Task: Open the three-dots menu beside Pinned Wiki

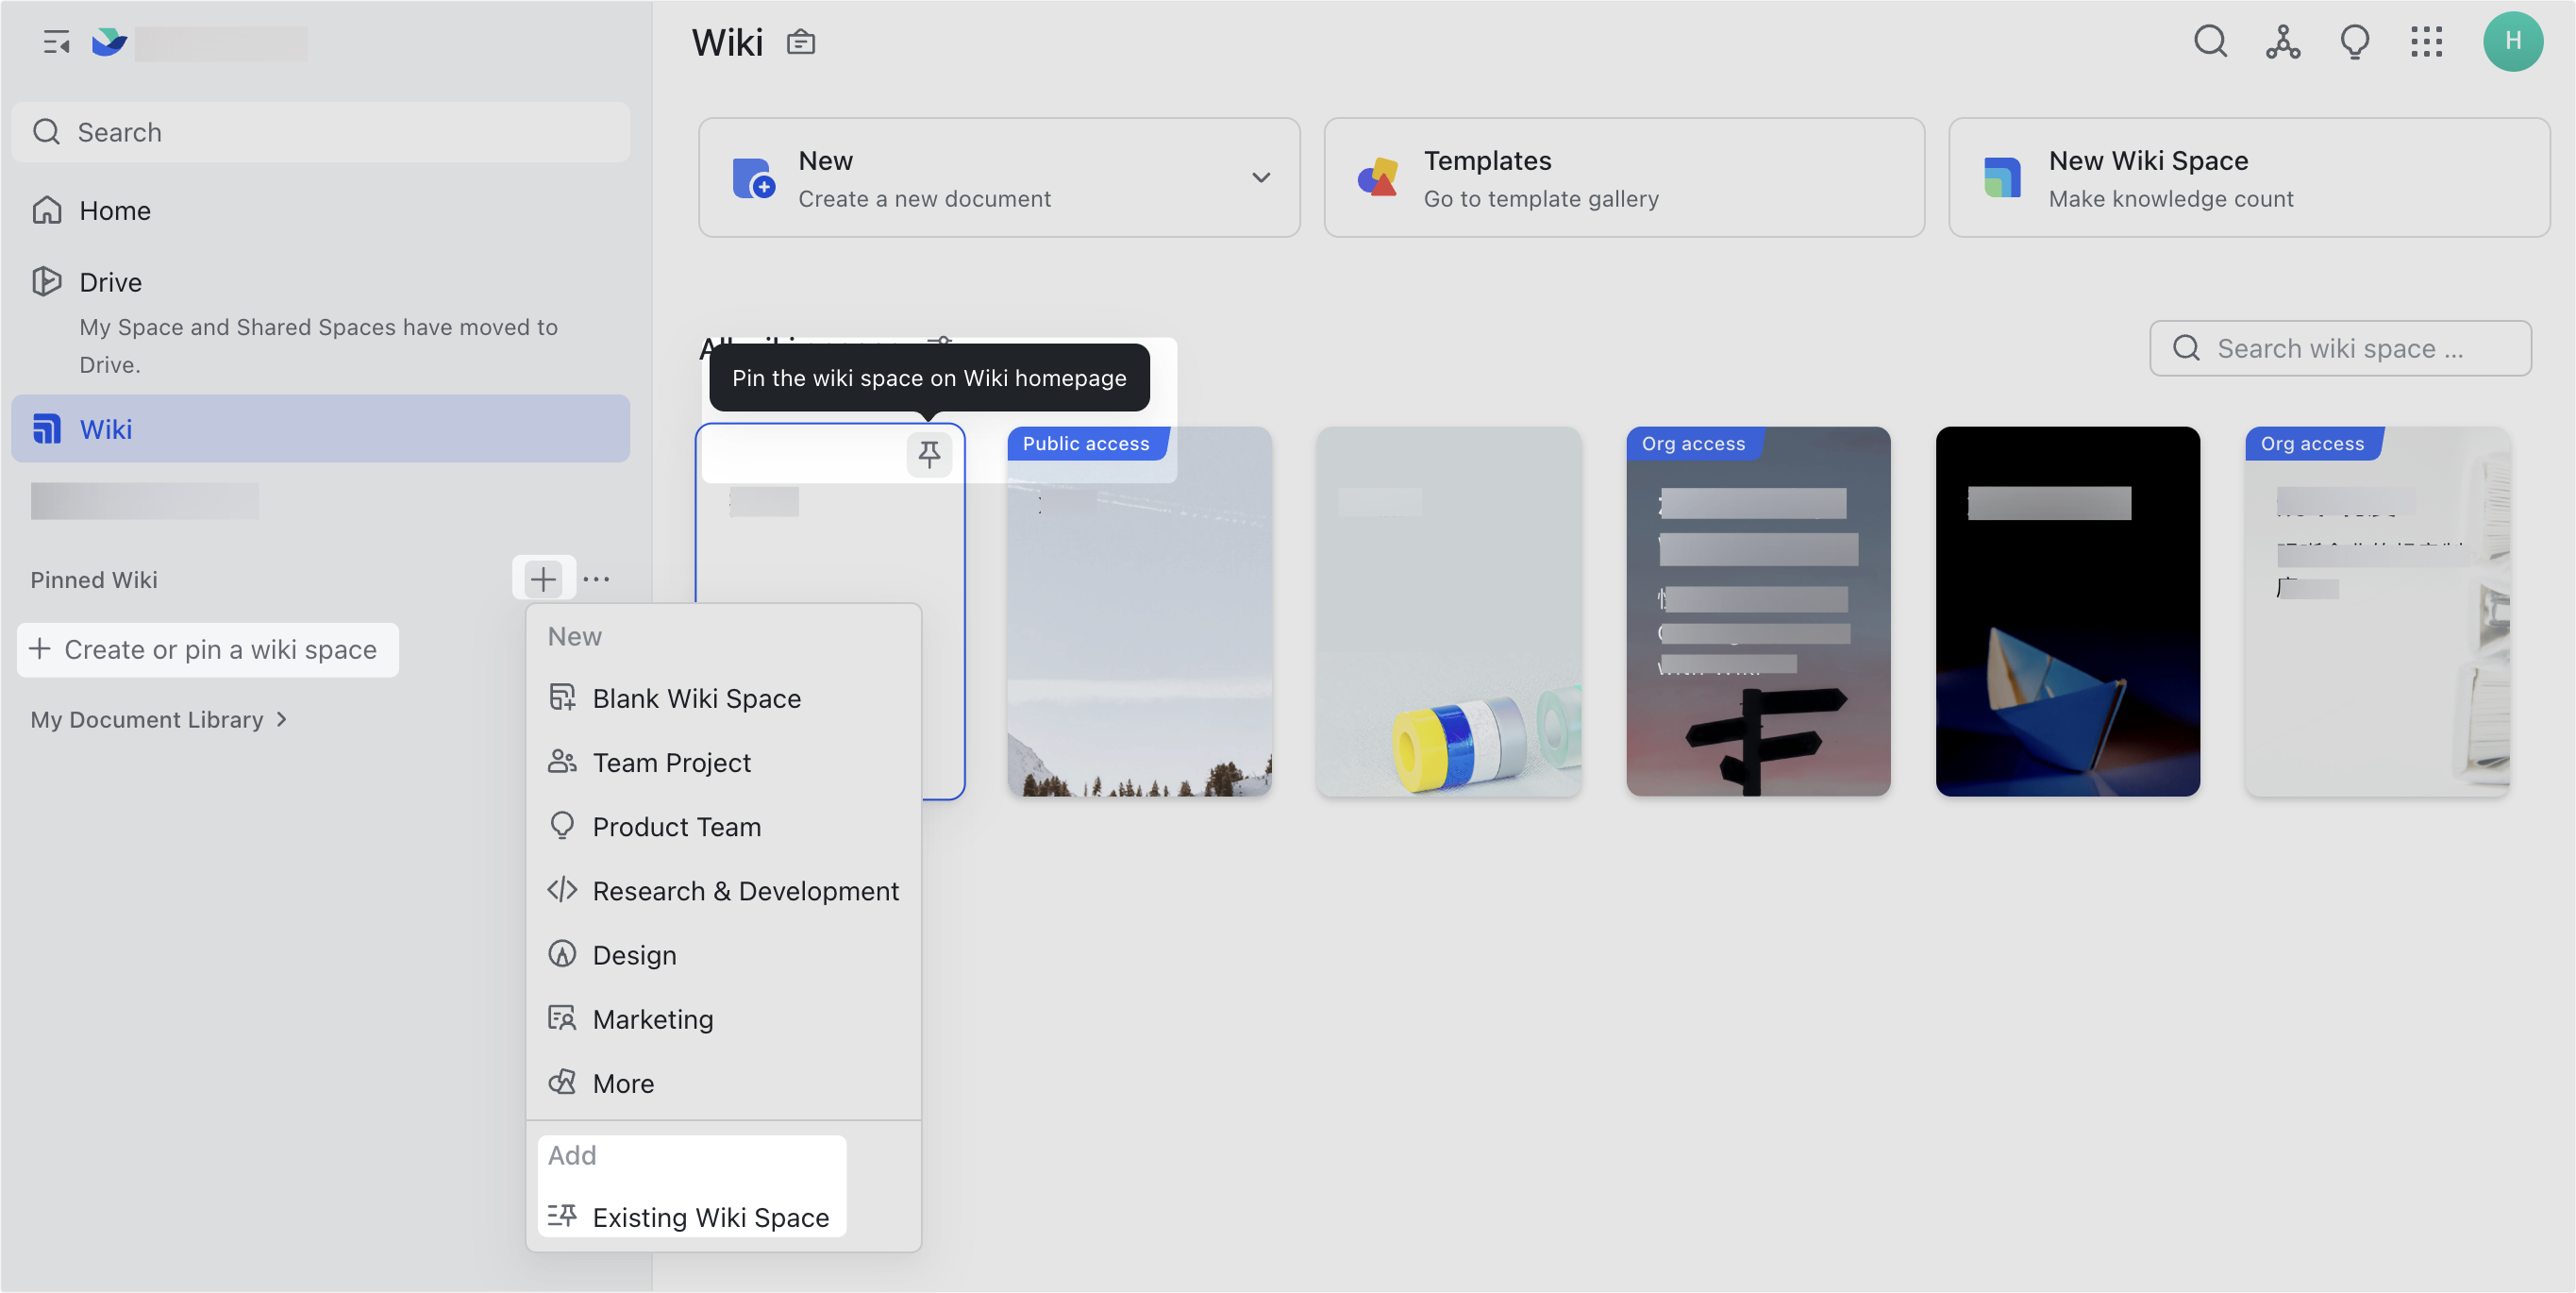Action: click(x=596, y=579)
